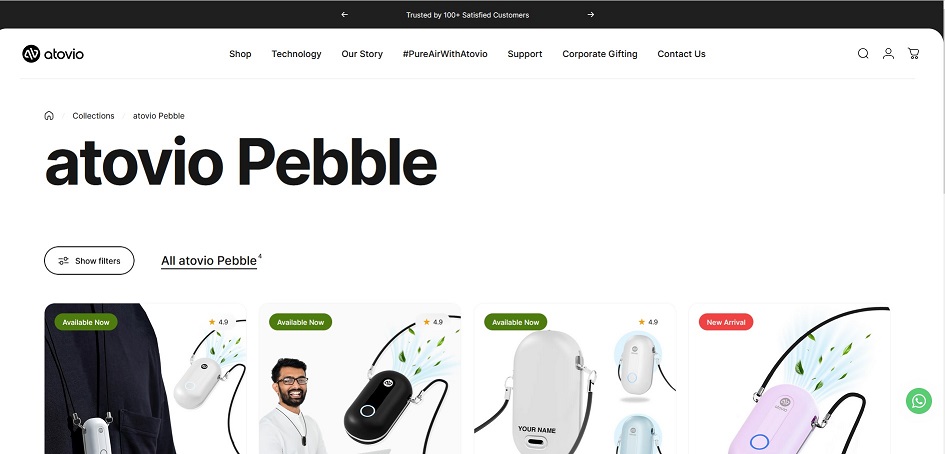Screen dimensions: 945x454
Task: Visit Corporate Gifting page
Action: point(600,54)
